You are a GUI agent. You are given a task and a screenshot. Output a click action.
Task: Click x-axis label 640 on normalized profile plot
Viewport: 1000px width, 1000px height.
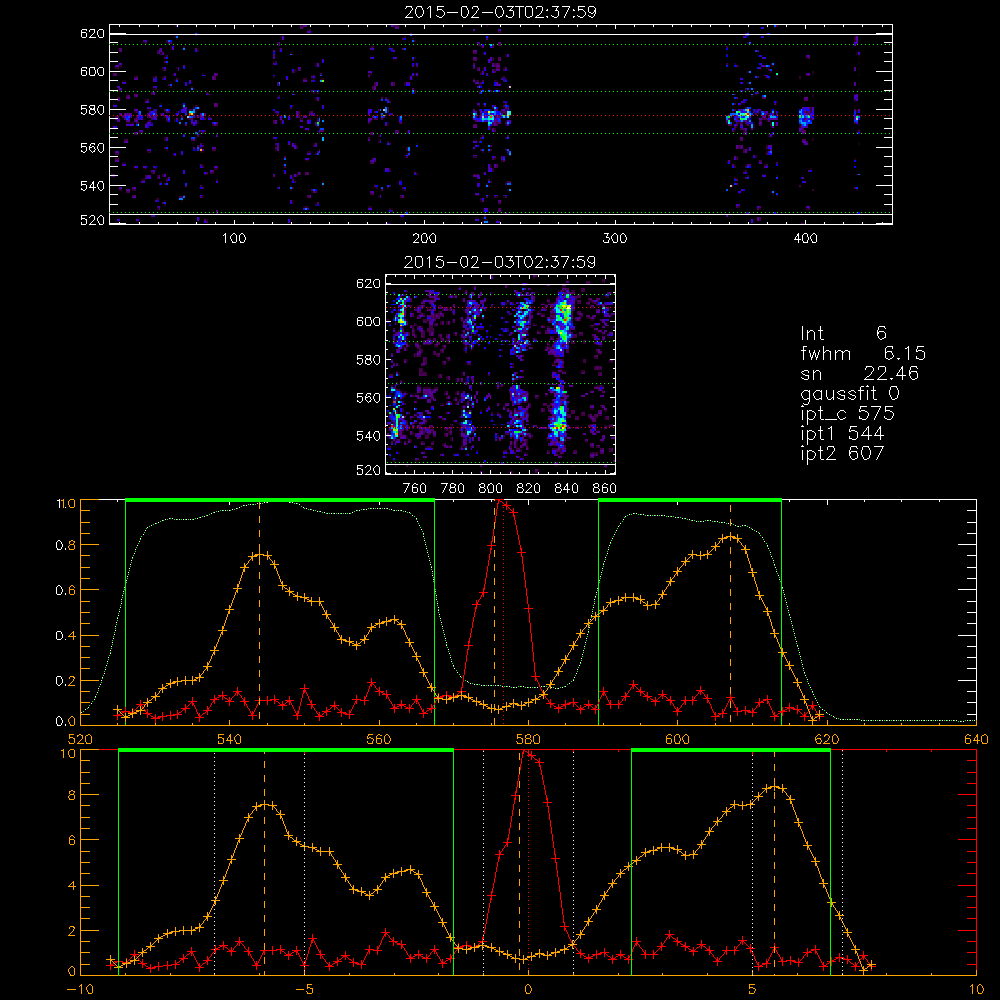point(976,740)
